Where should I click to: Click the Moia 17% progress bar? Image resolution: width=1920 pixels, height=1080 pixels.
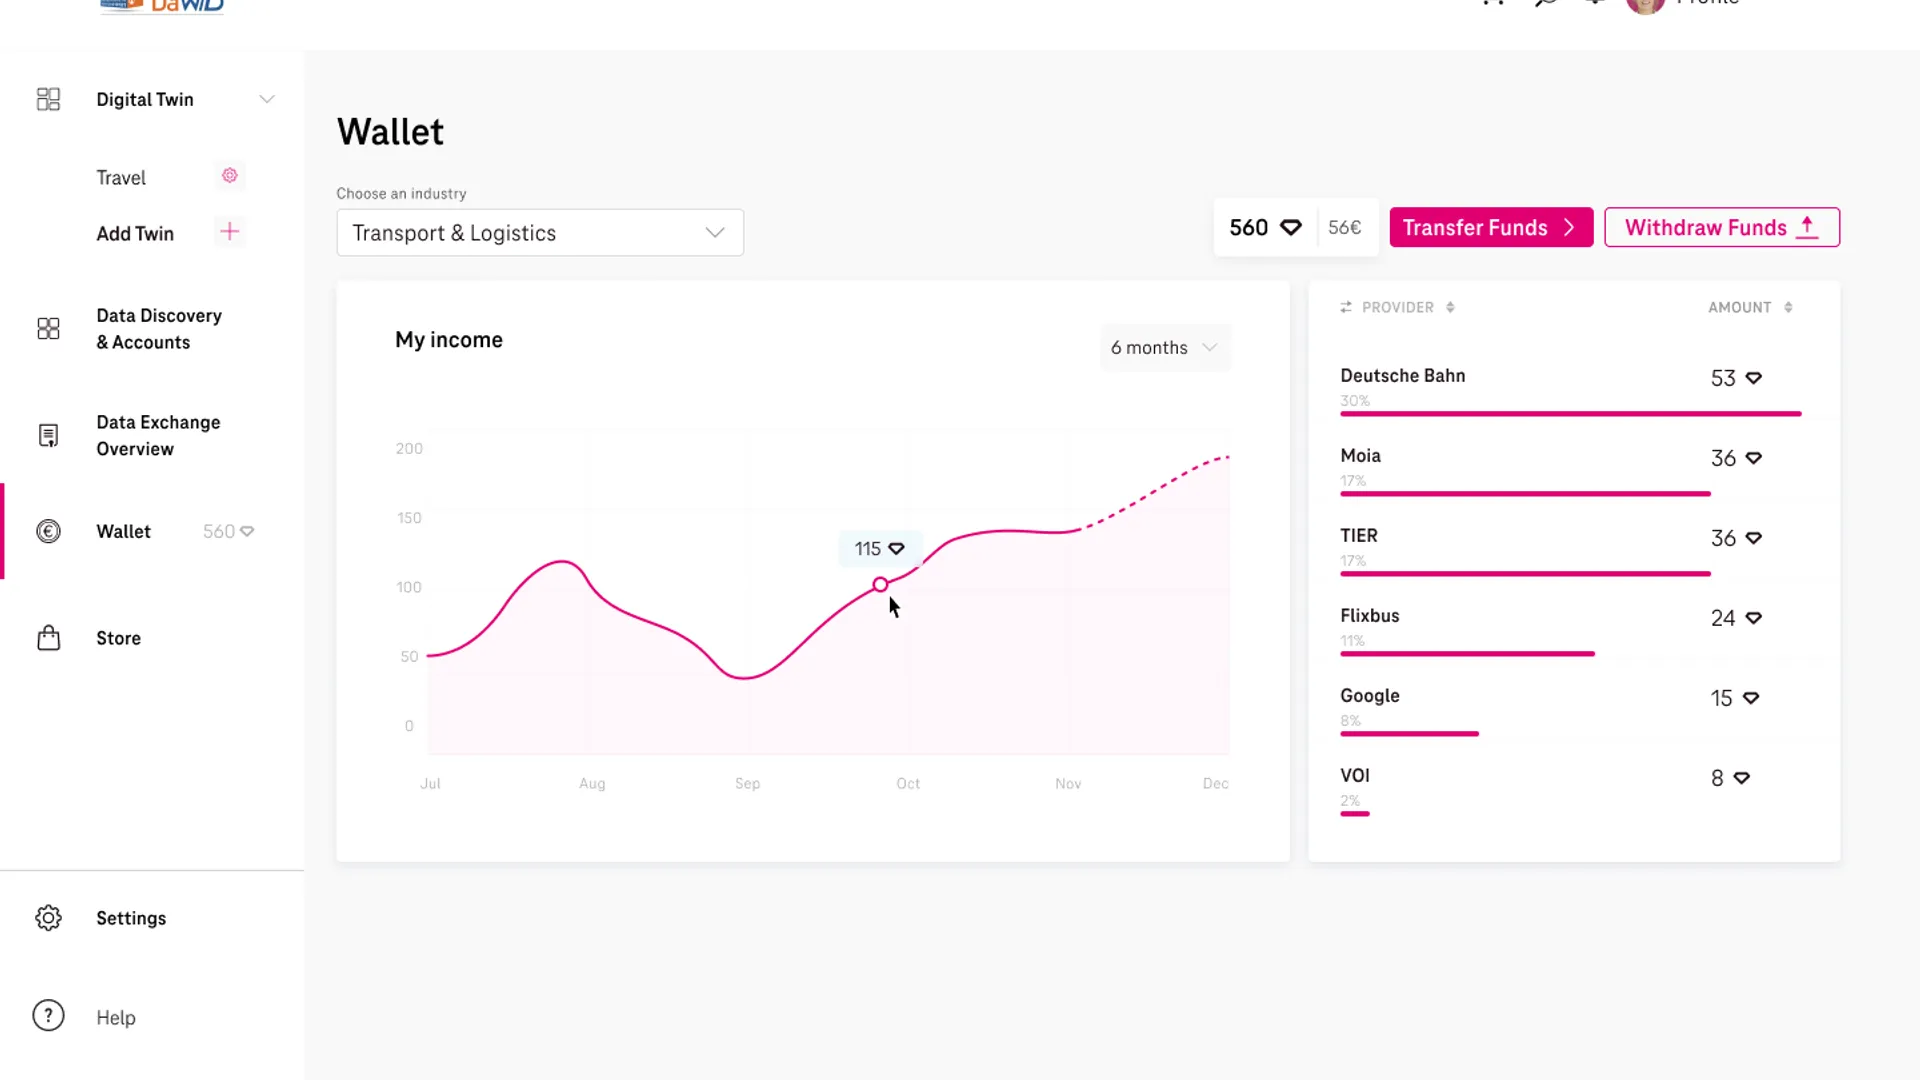click(1526, 494)
